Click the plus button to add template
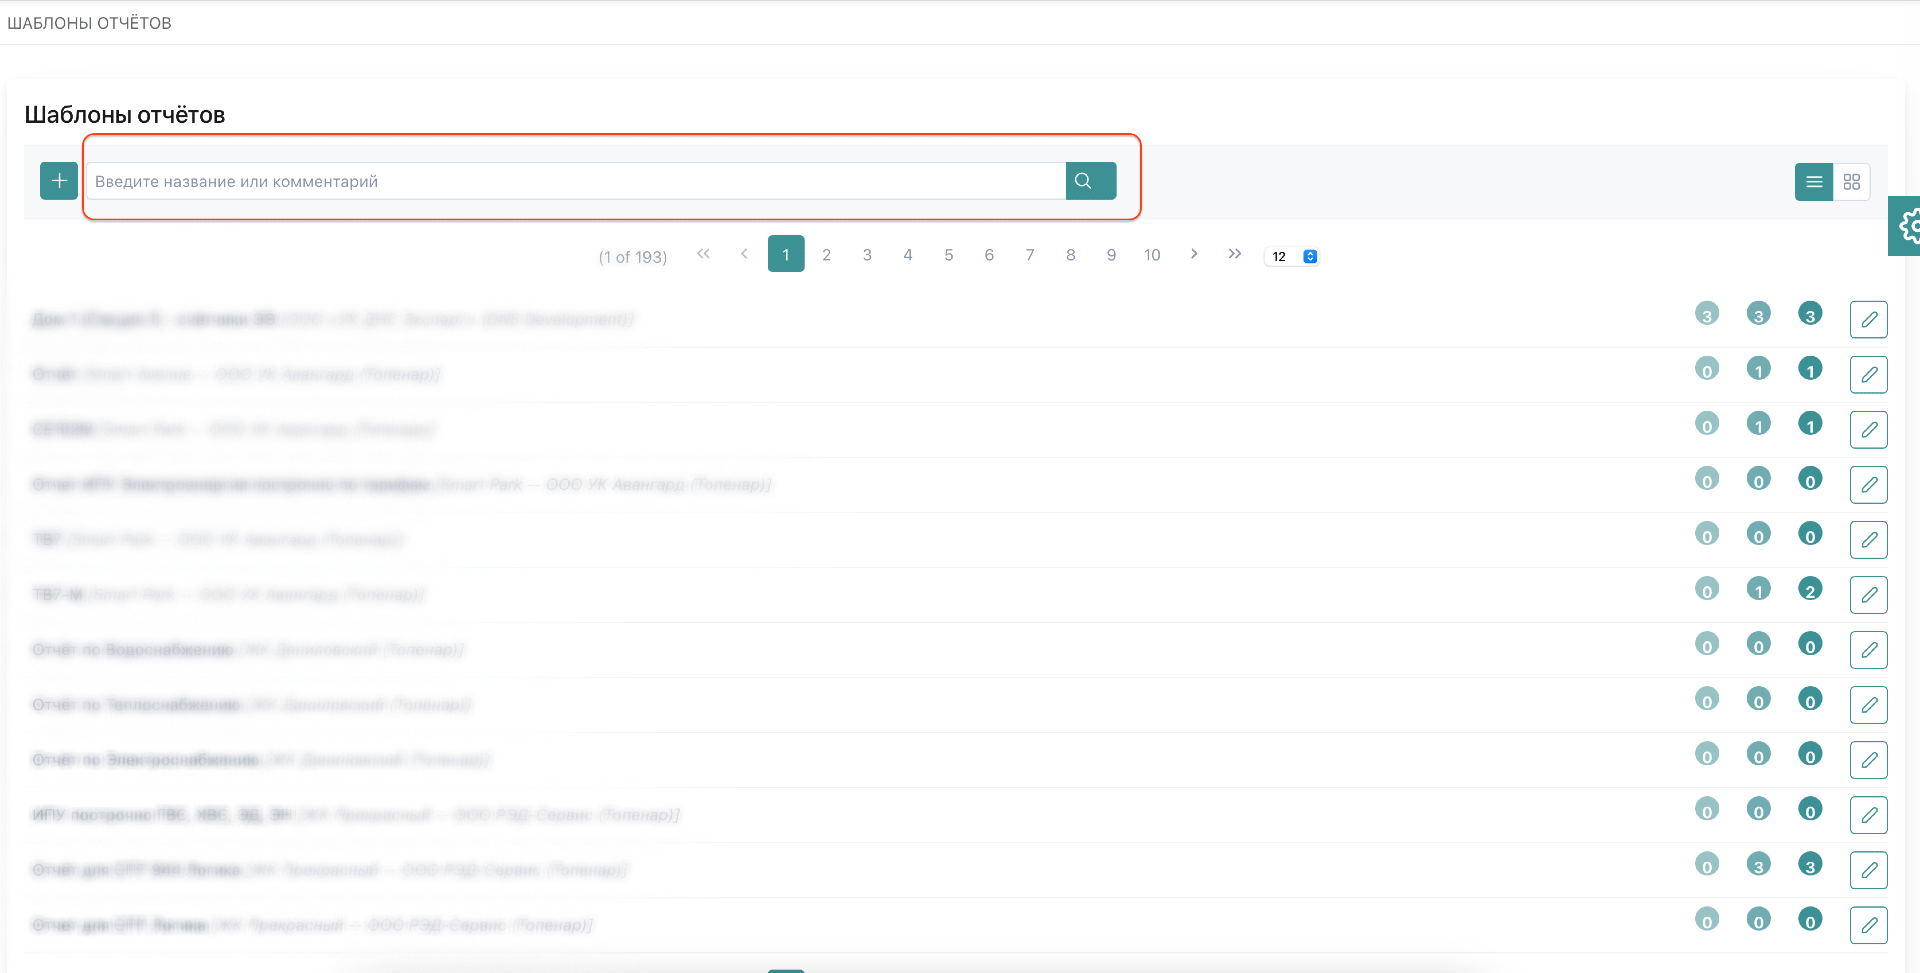 pyautogui.click(x=59, y=181)
